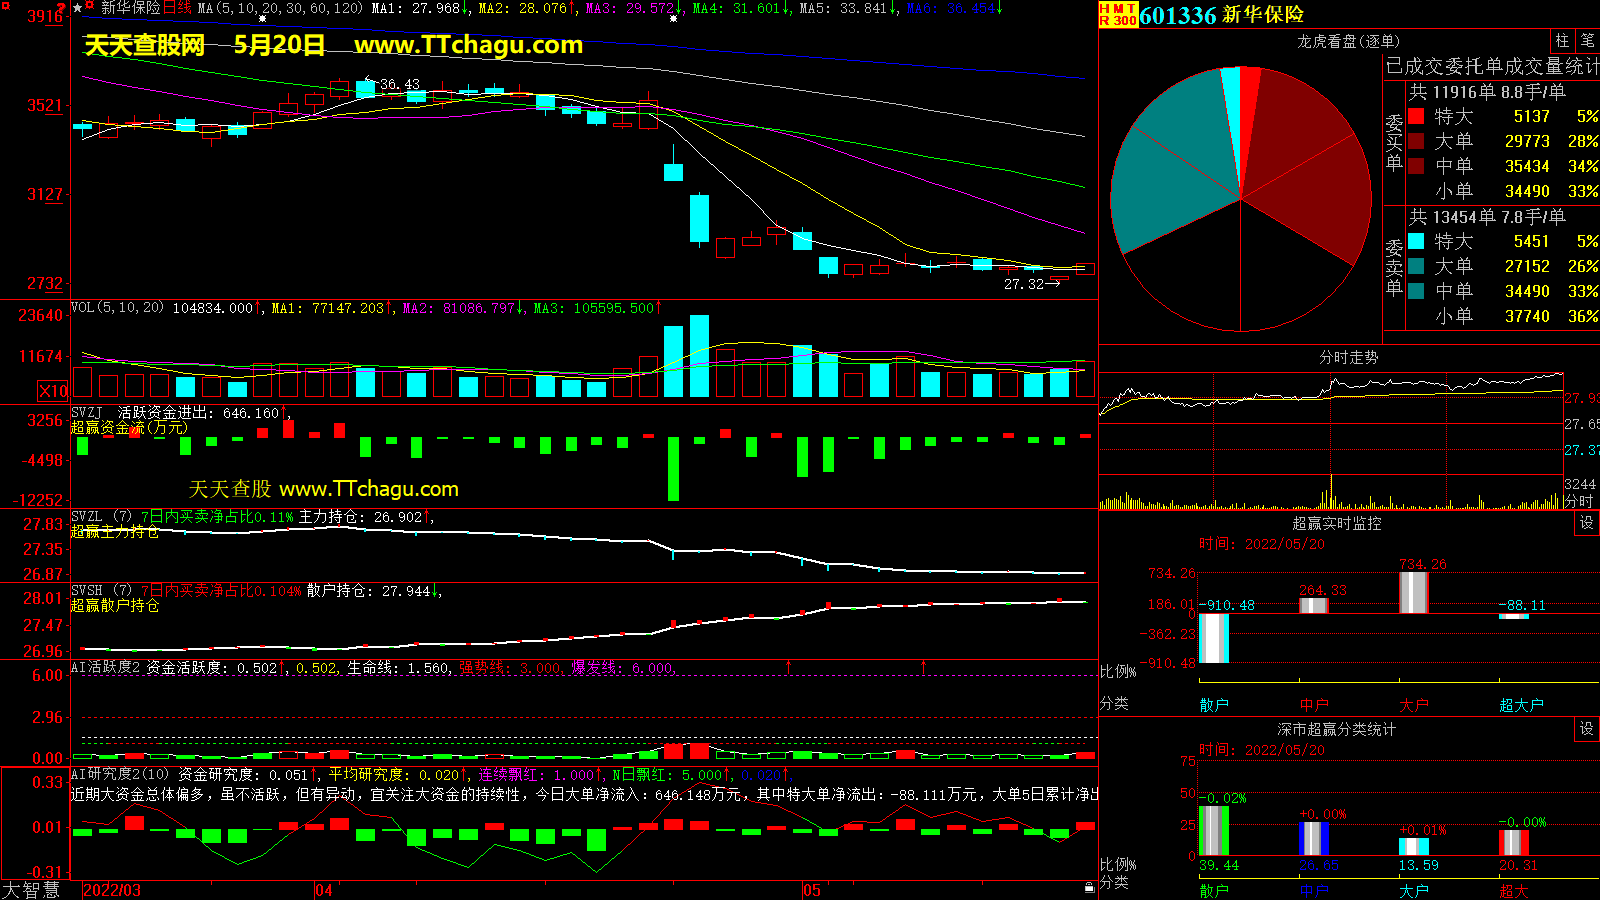Click the SVZJ indicator name label

87,413
